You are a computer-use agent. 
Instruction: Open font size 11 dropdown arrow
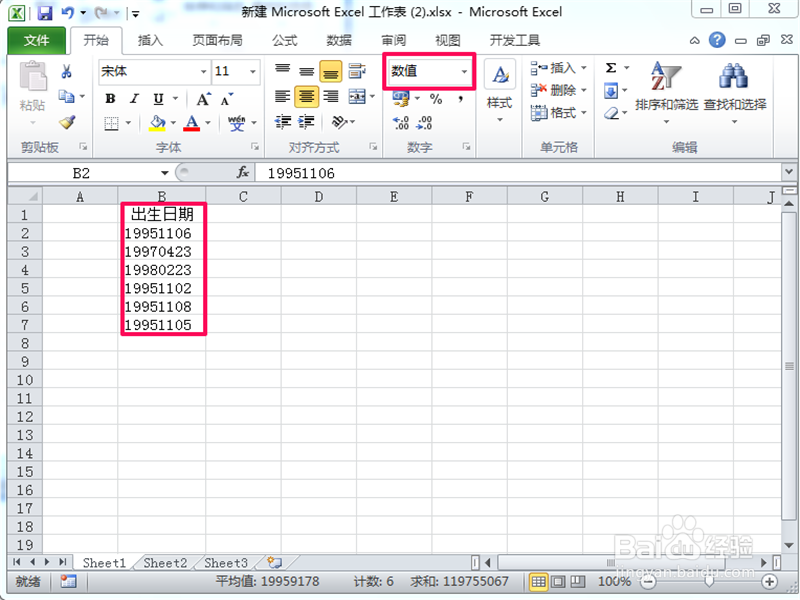(253, 71)
